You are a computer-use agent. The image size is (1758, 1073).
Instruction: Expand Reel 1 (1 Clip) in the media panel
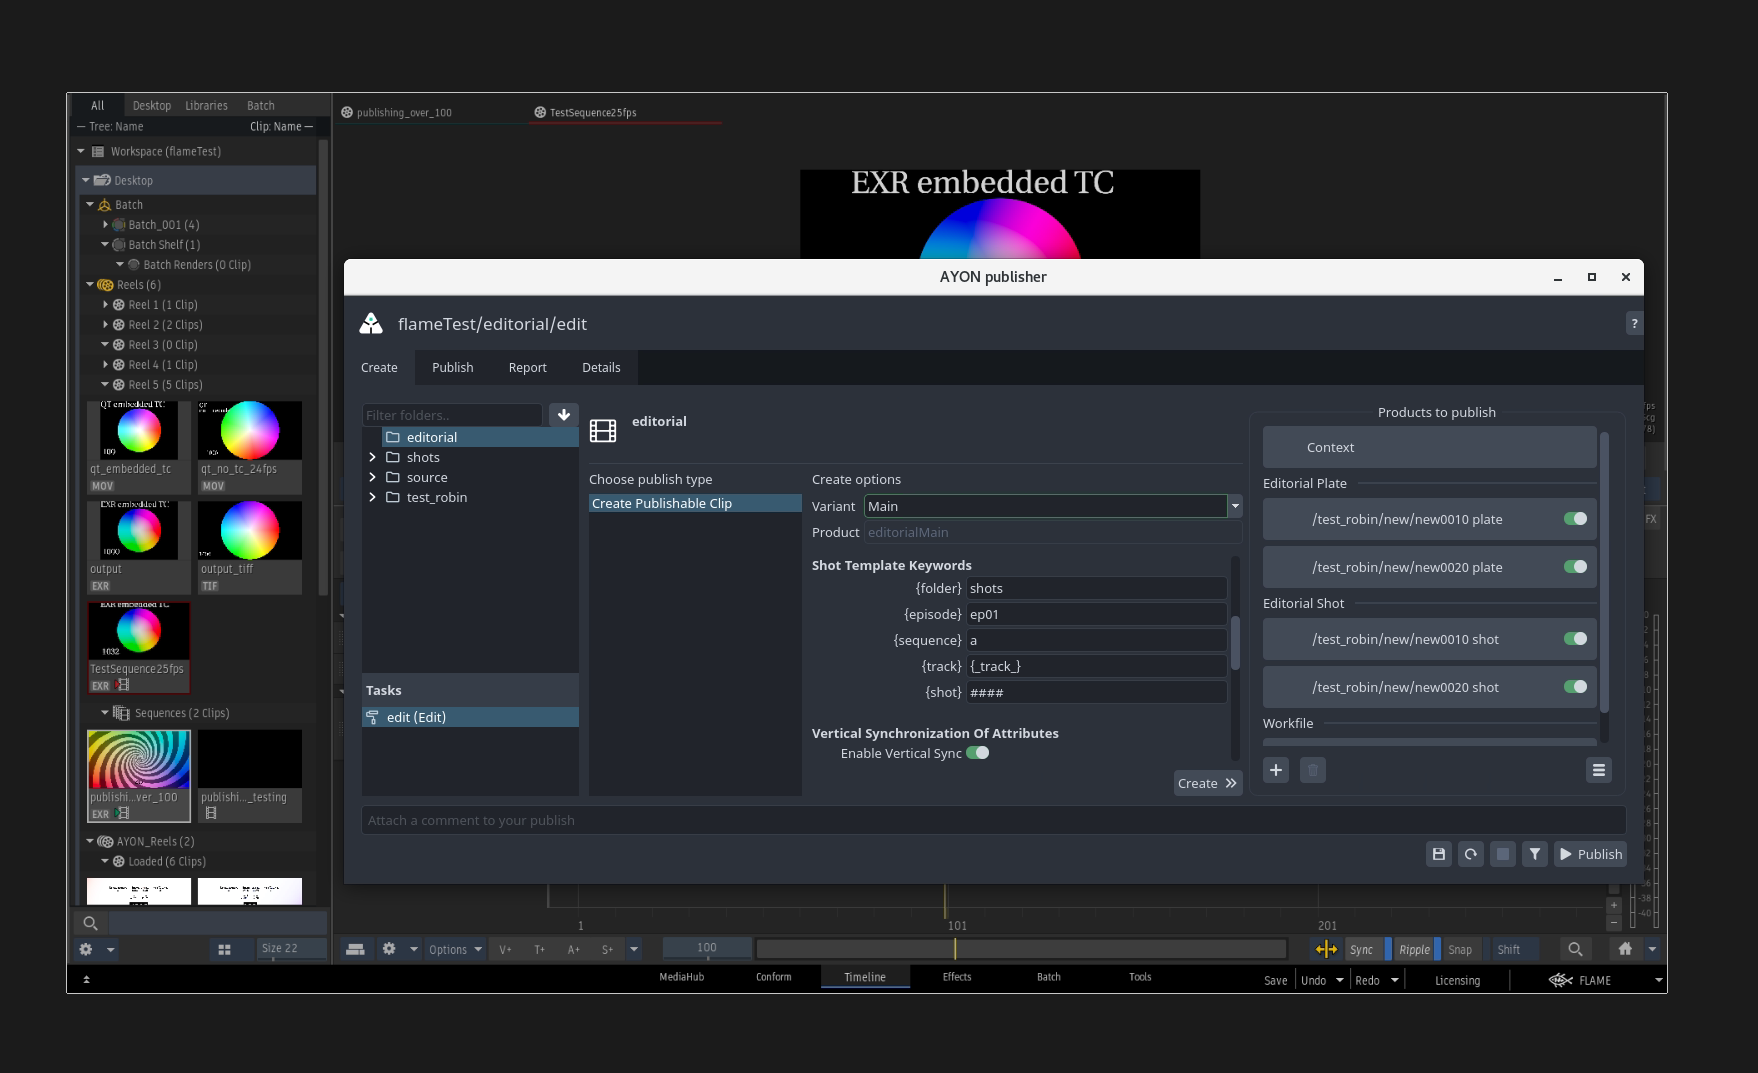[x=105, y=305]
